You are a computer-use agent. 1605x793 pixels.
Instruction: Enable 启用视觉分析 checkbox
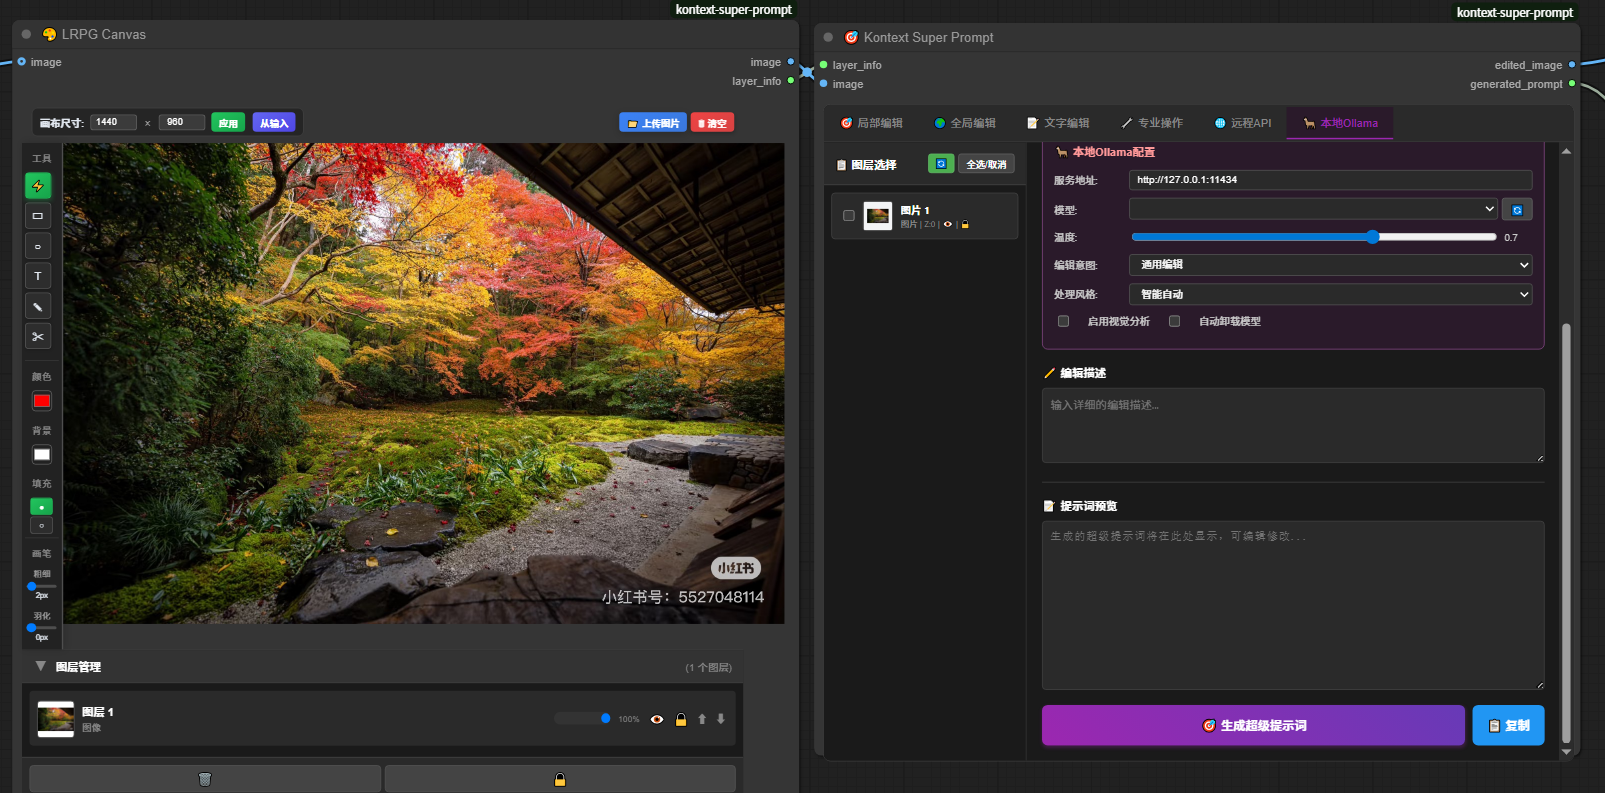click(1063, 321)
